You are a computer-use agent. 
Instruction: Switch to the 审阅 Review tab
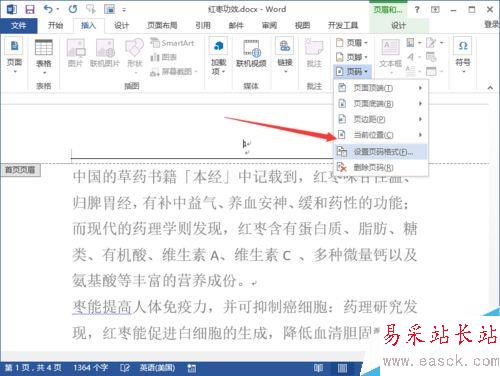coord(269,25)
